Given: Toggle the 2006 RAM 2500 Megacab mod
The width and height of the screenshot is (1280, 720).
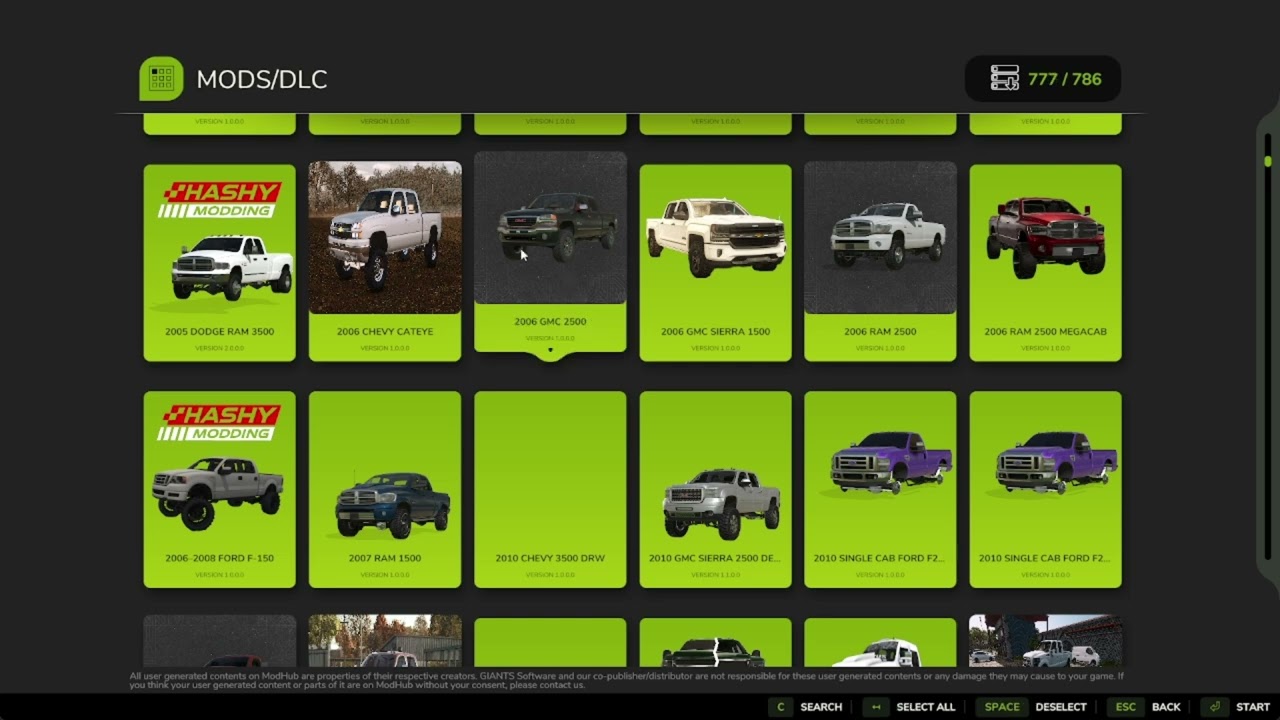Looking at the screenshot, I should pyautogui.click(x=1045, y=263).
